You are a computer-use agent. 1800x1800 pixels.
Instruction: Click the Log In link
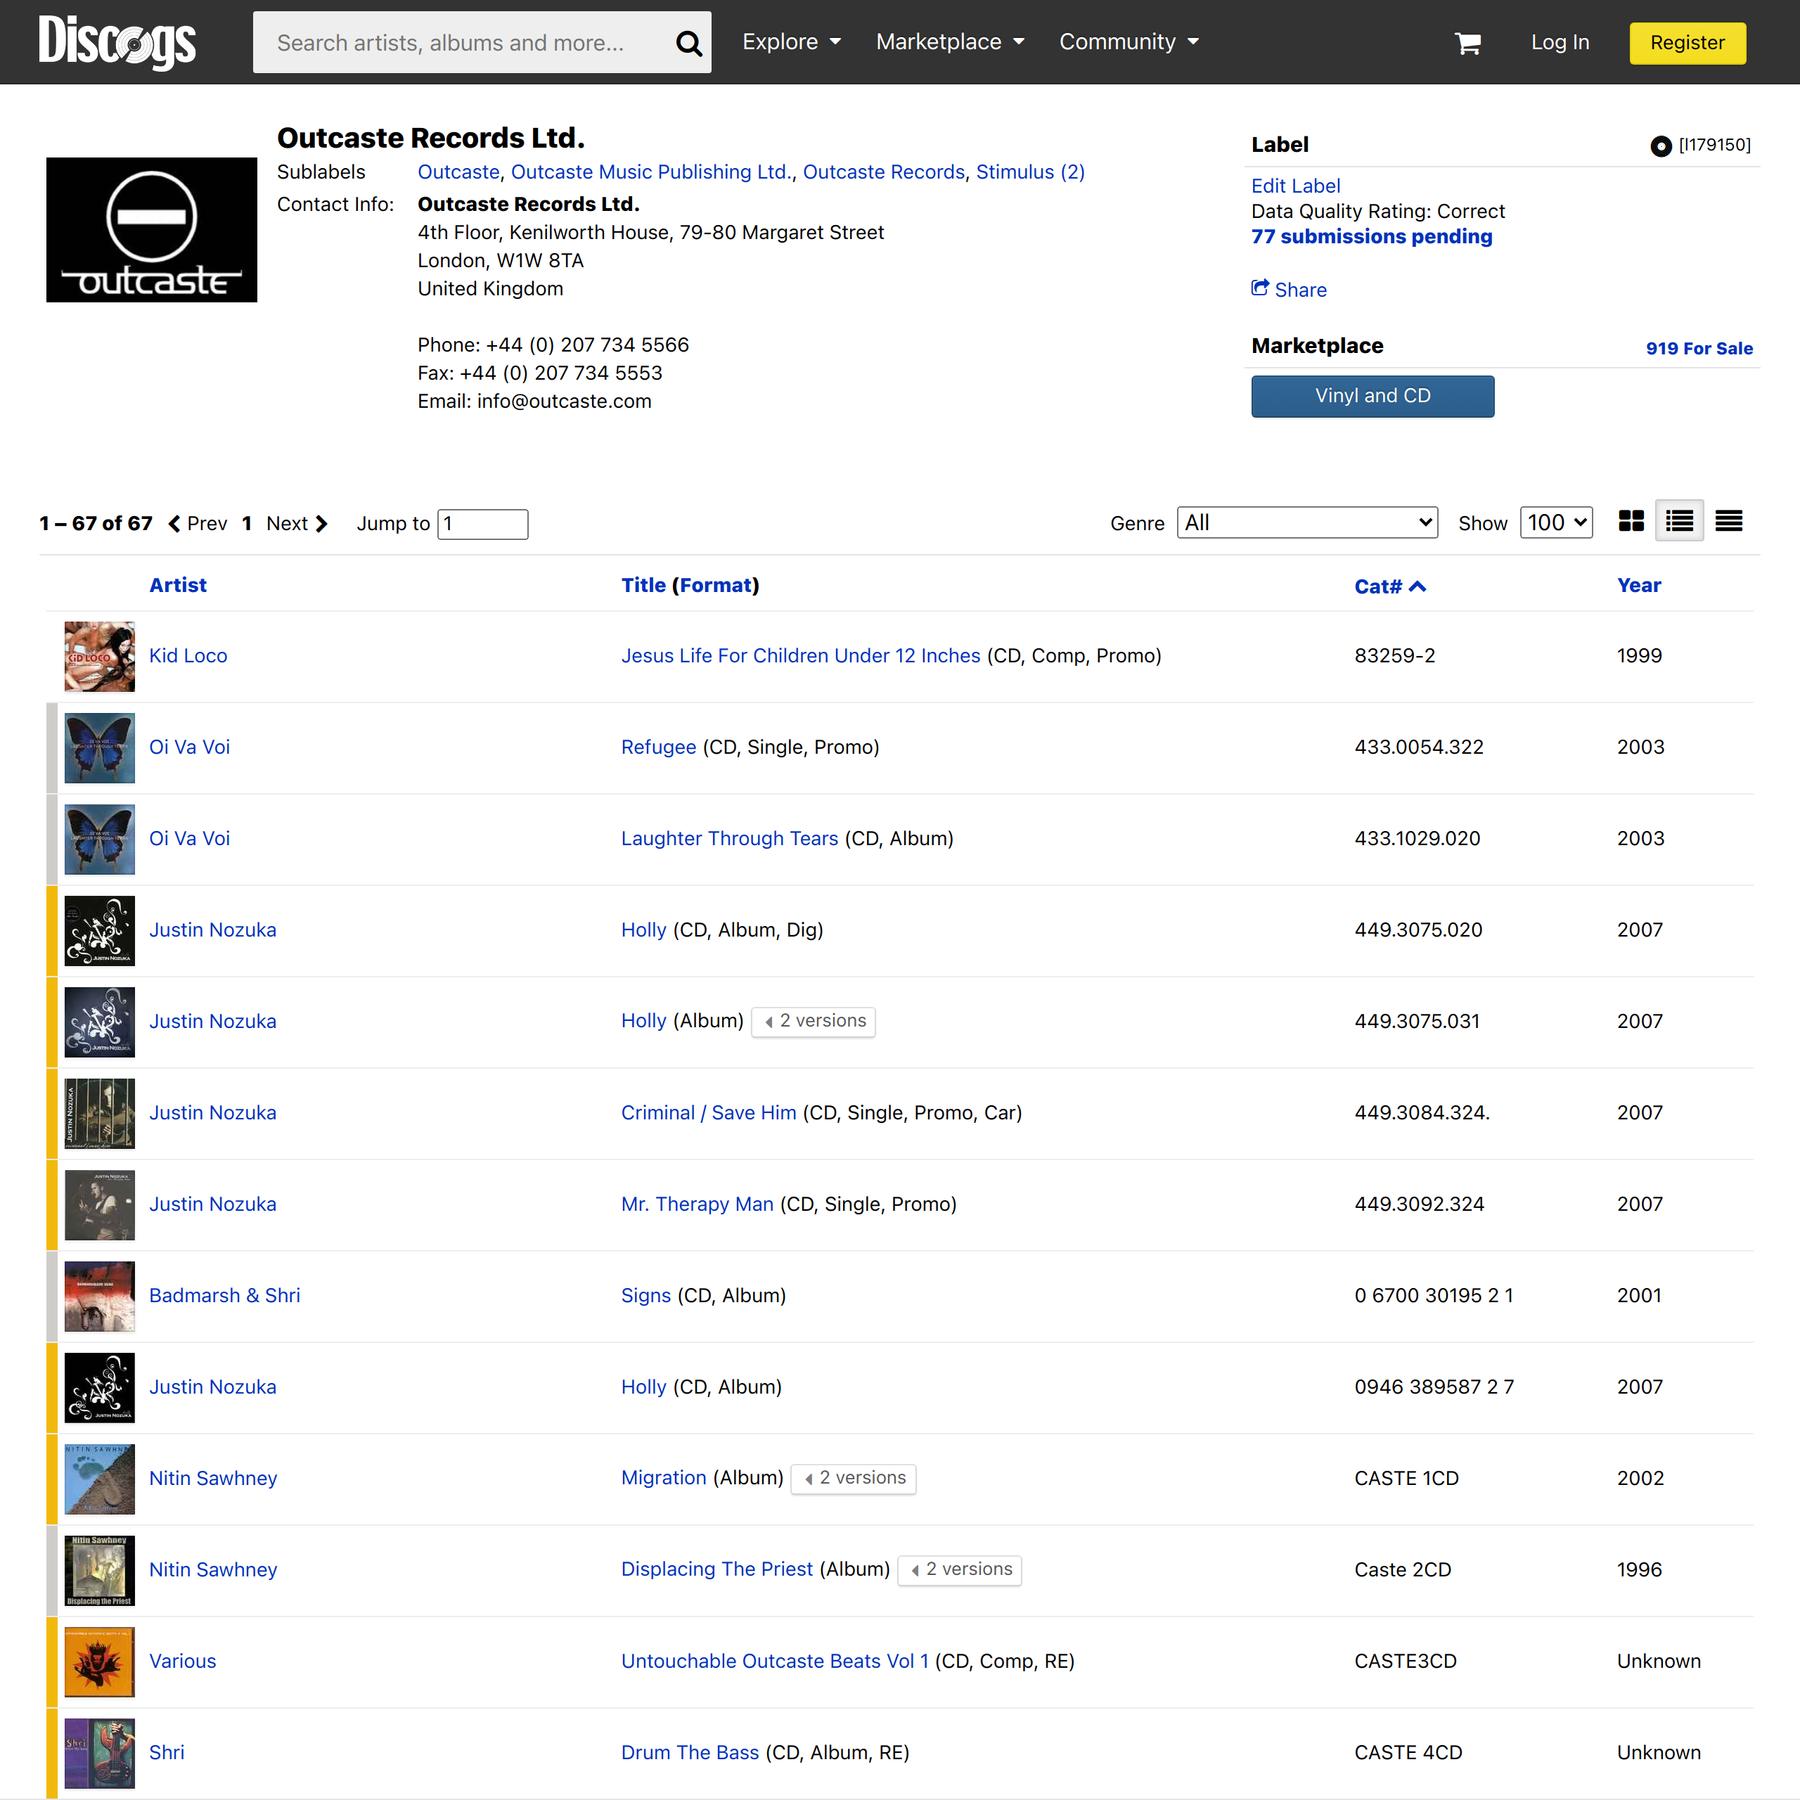1560,42
